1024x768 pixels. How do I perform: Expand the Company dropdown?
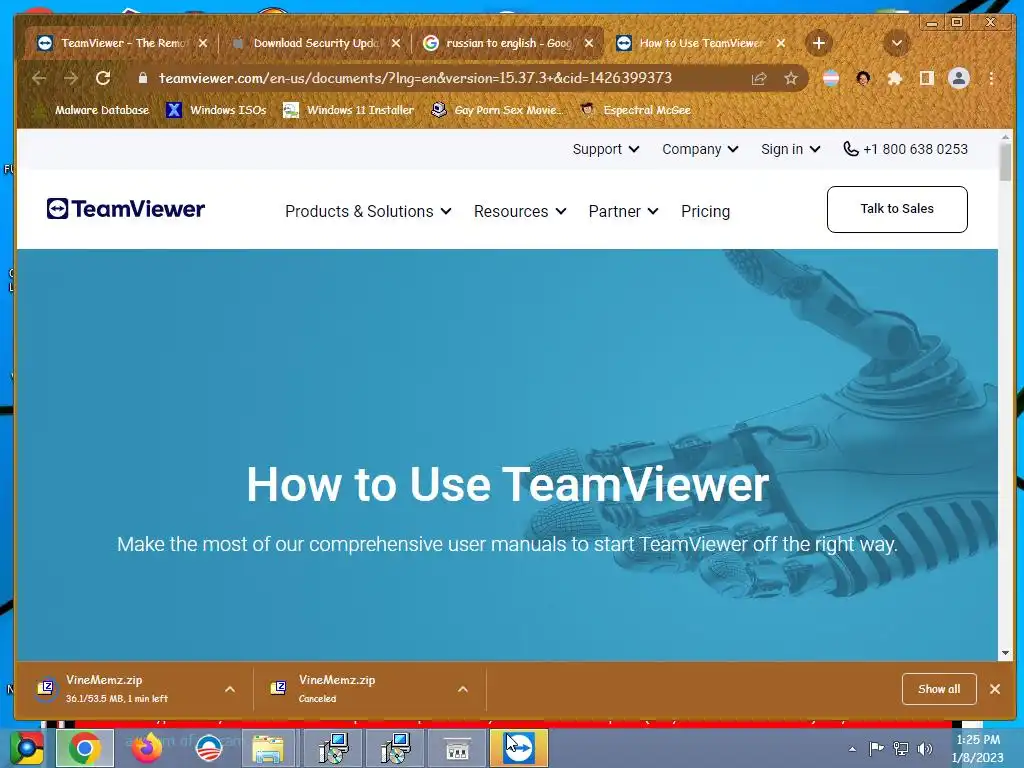pos(700,149)
